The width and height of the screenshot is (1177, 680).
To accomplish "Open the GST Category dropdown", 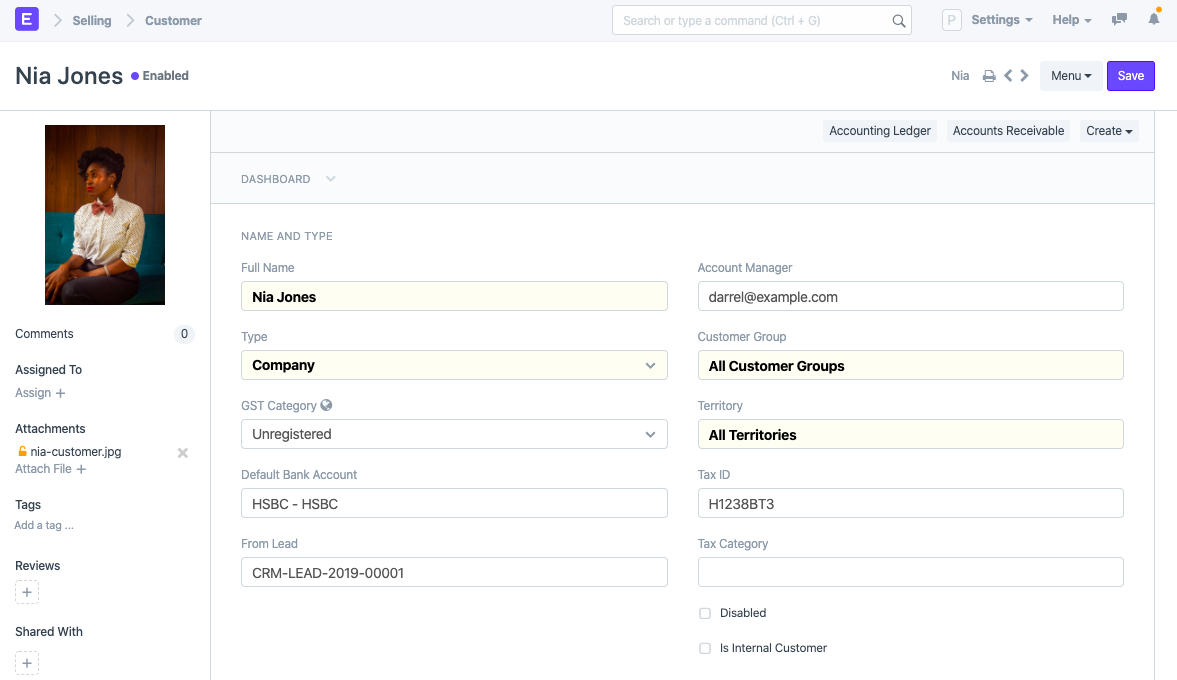I will point(454,435).
